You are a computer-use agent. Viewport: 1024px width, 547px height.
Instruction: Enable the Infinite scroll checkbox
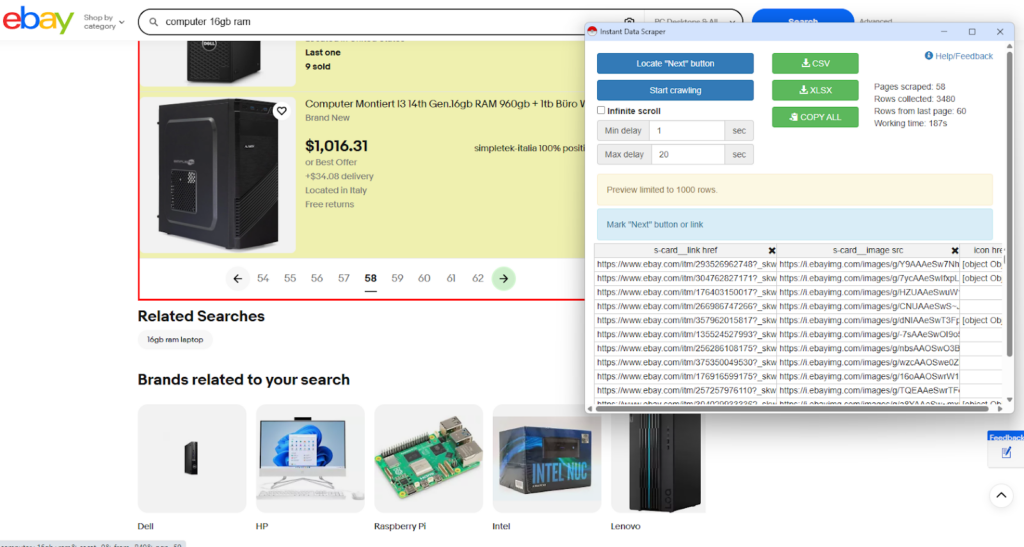tap(601, 110)
